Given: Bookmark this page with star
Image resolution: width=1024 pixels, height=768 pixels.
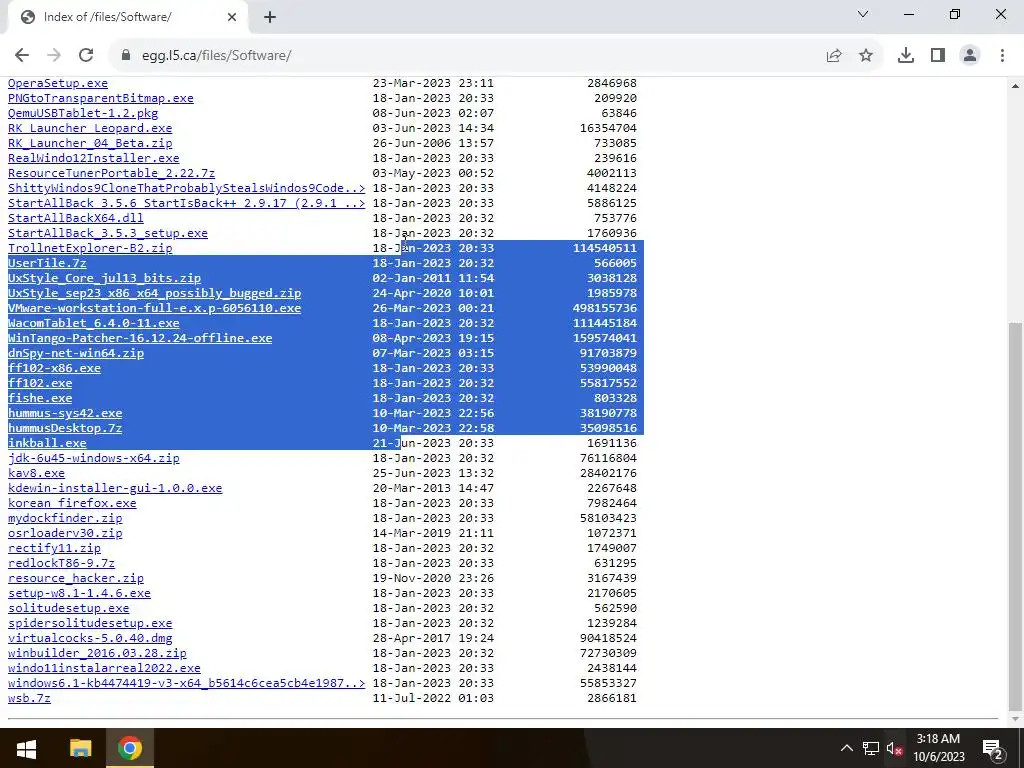Looking at the screenshot, I should point(866,56).
